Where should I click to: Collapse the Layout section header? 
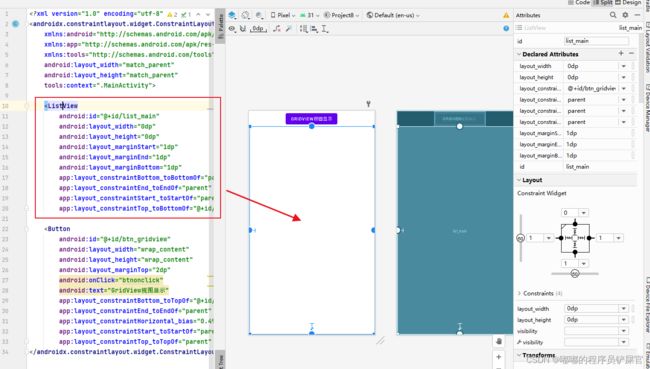[519, 180]
